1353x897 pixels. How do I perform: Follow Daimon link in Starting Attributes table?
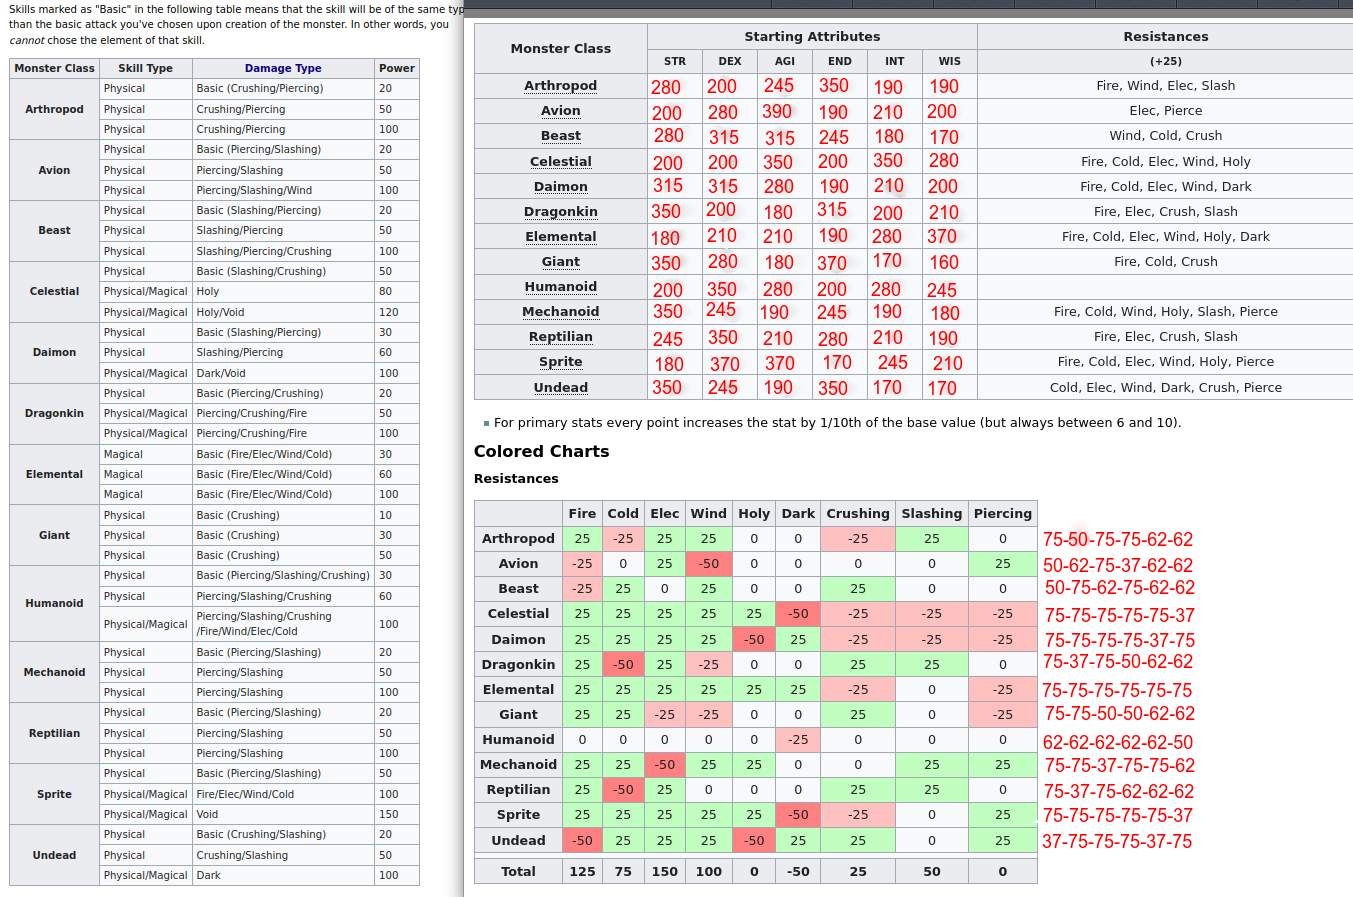coord(560,186)
